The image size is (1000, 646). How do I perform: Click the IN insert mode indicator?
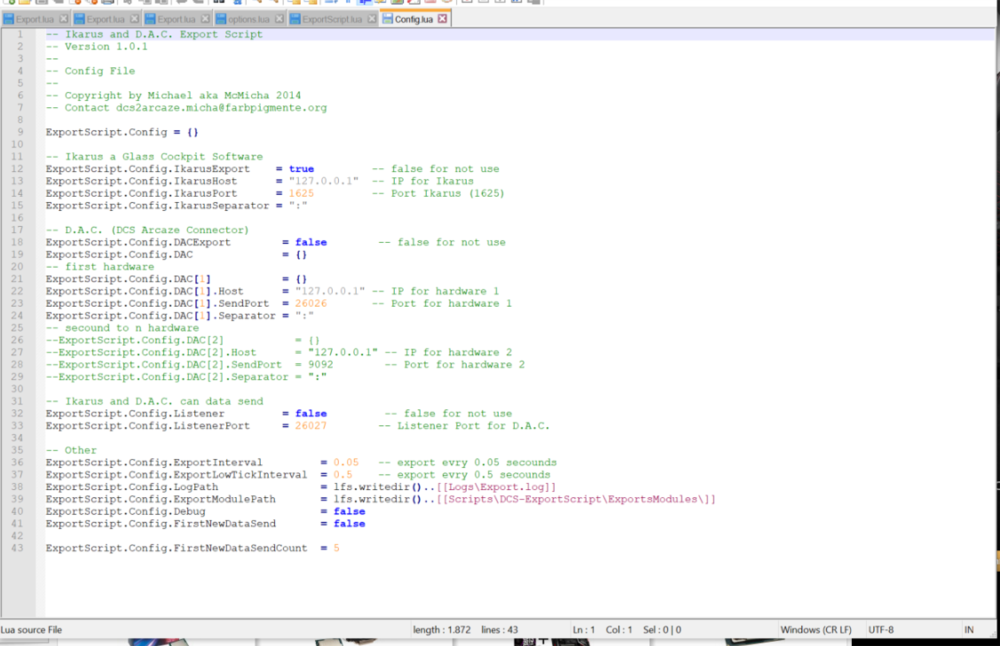pos(968,630)
